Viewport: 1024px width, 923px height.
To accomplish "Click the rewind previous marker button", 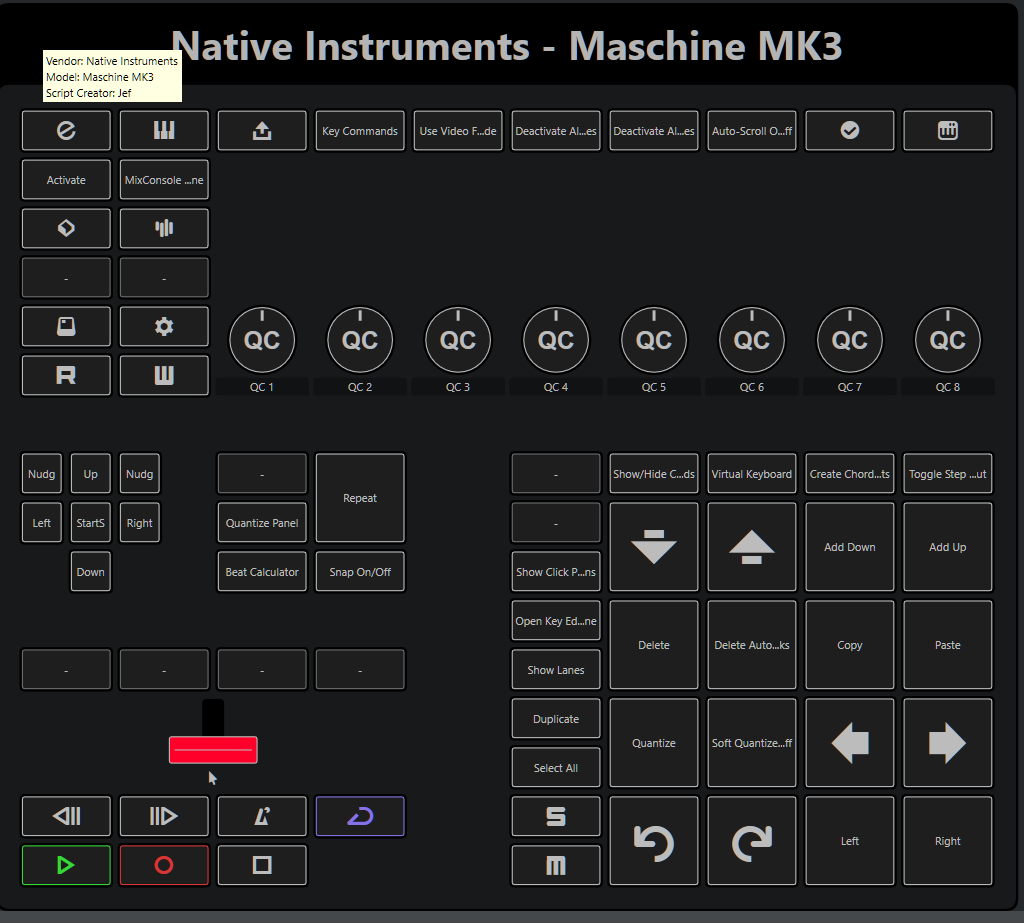I will coord(66,816).
